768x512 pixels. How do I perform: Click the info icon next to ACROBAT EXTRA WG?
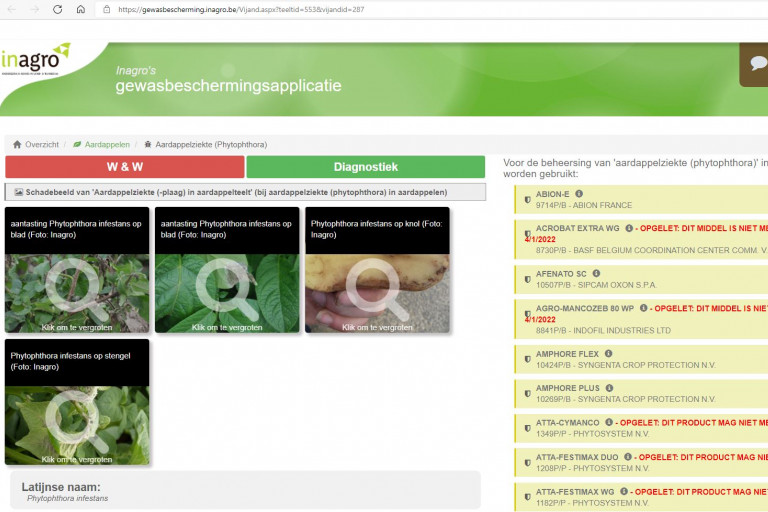pyautogui.click(x=629, y=228)
